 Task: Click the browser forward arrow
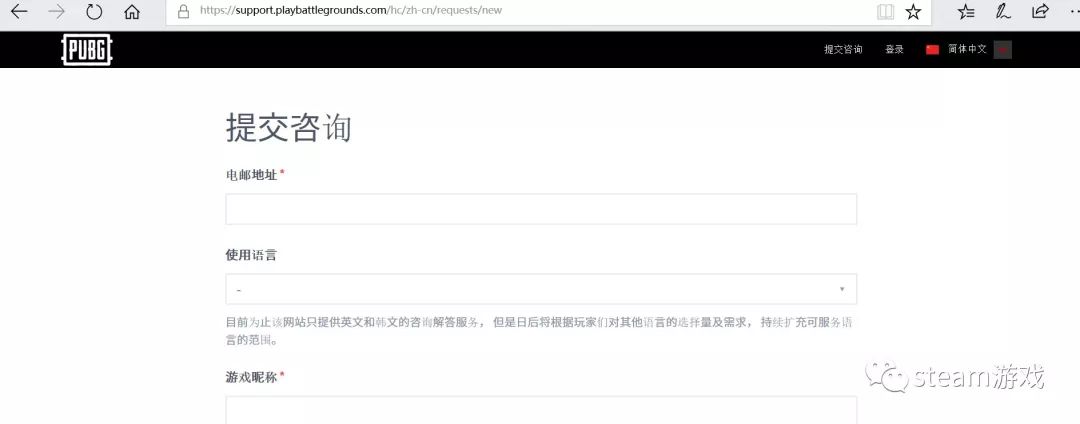pyautogui.click(x=56, y=12)
